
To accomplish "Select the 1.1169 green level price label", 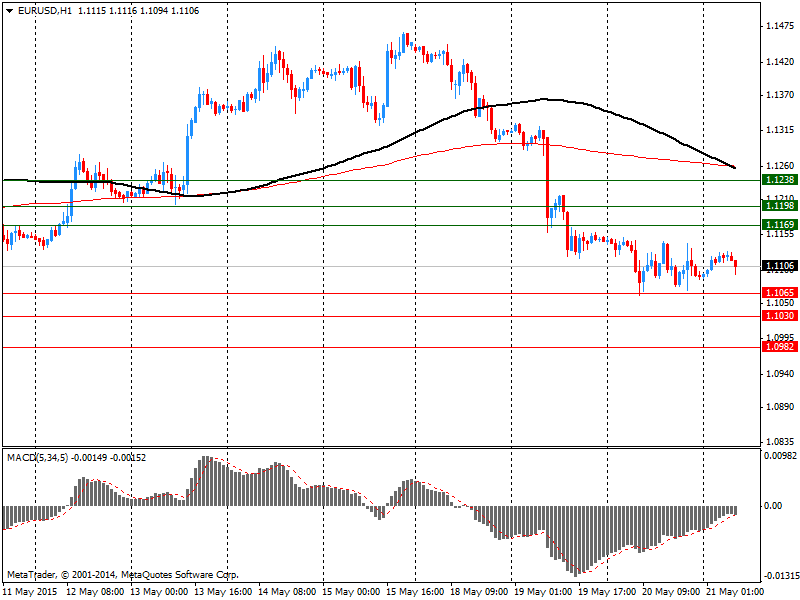I will click(x=779, y=224).
